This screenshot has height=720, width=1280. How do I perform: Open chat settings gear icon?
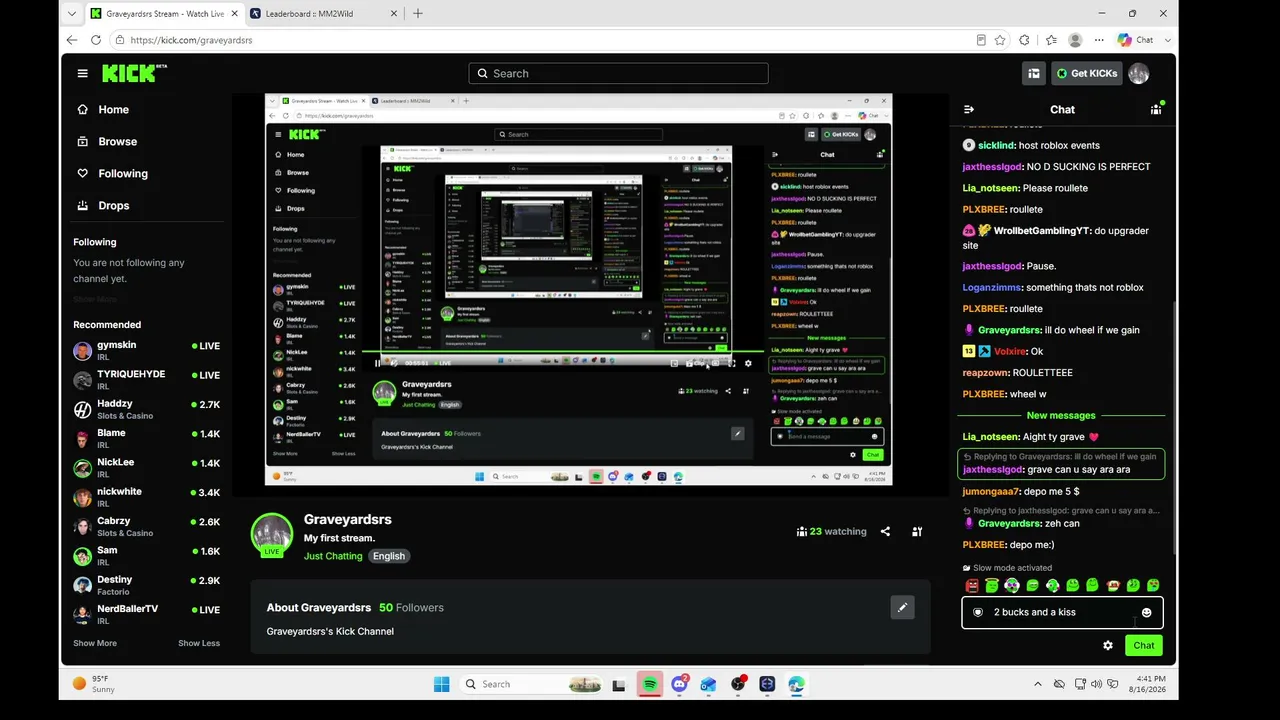[x=1108, y=645]
